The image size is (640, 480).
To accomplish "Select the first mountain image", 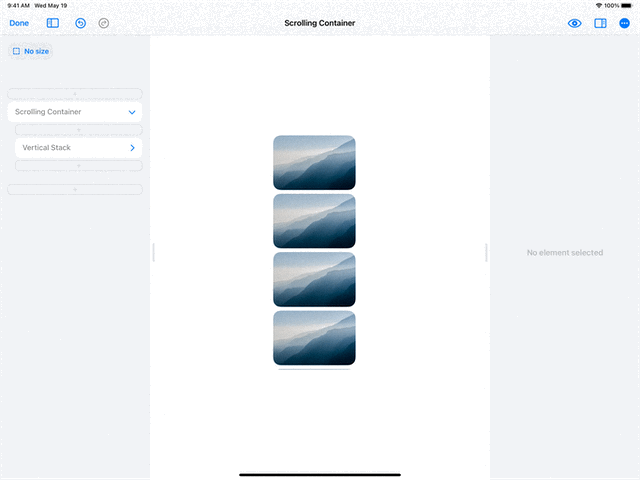I will coord(314,162).
